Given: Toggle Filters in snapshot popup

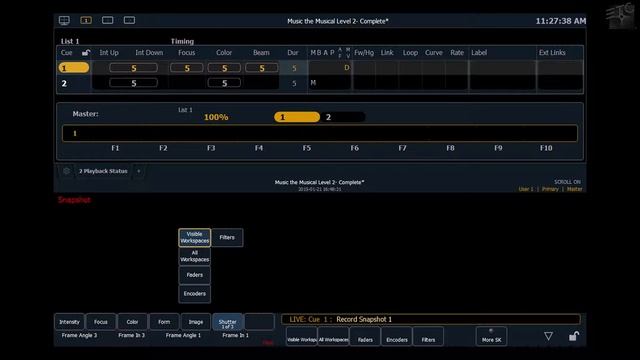Looking at the screenshot, I should pyautogui.click(x=227, y=238).
